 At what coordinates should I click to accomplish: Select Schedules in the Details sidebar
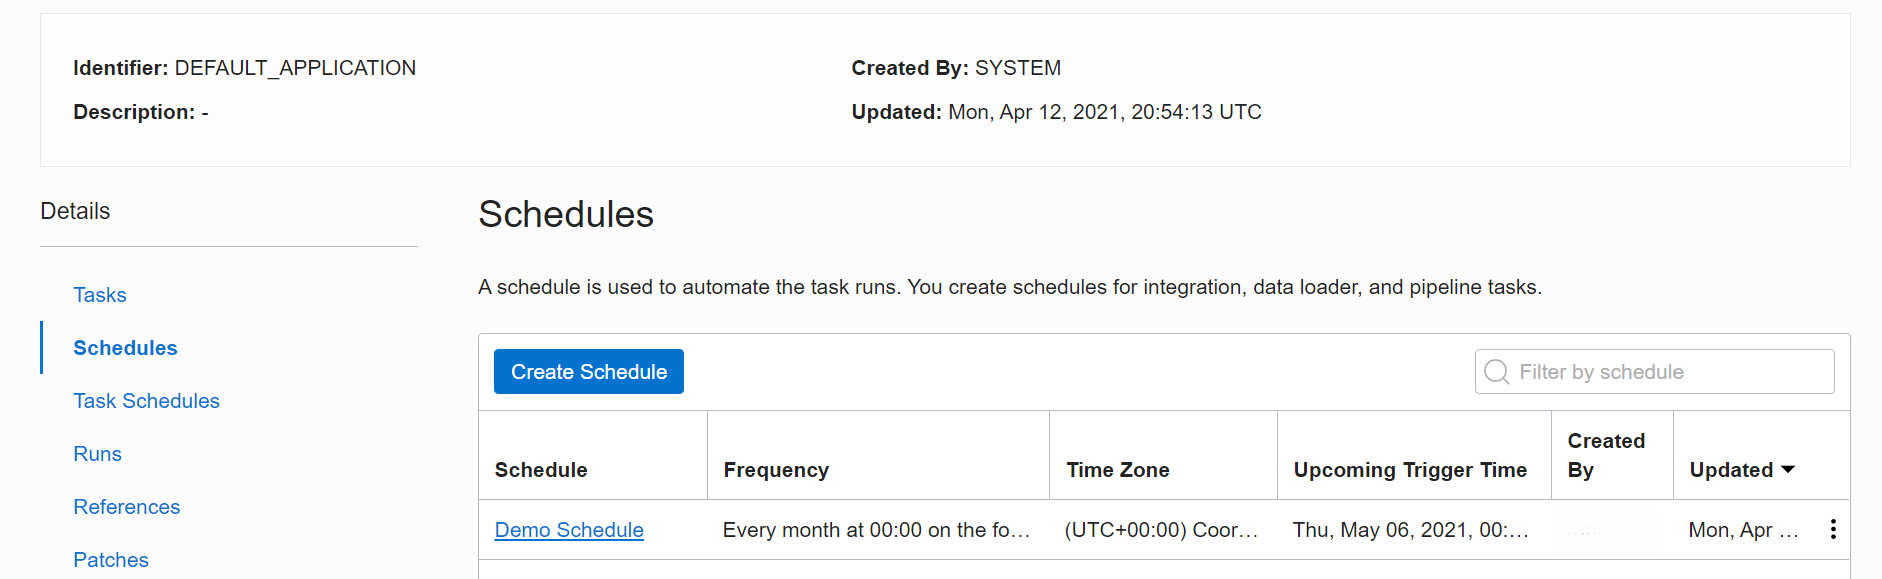[125, 348]
